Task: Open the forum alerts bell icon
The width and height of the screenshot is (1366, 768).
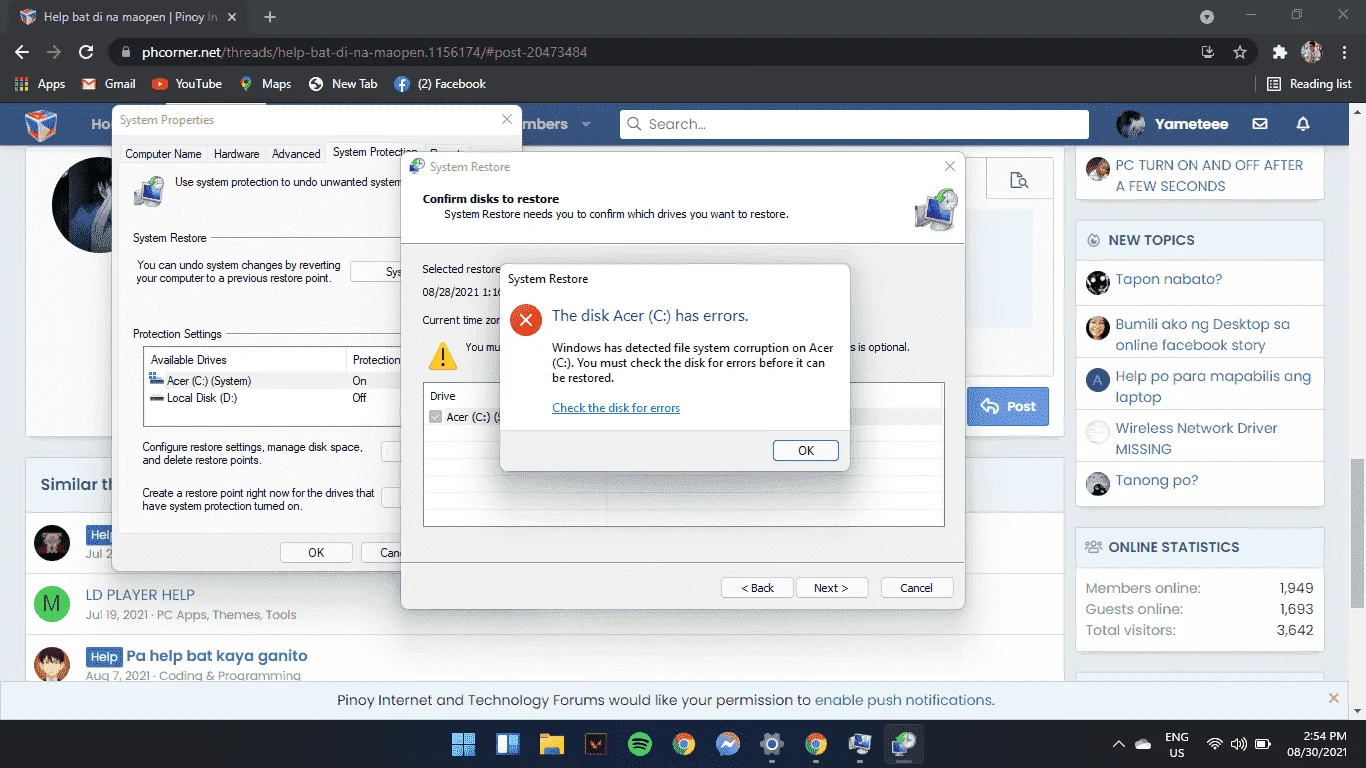Action: [1303, 124]
